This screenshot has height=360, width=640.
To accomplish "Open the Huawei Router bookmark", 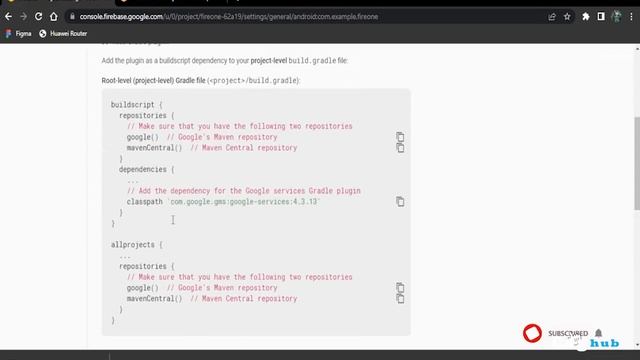I will [x=63, y=33].
